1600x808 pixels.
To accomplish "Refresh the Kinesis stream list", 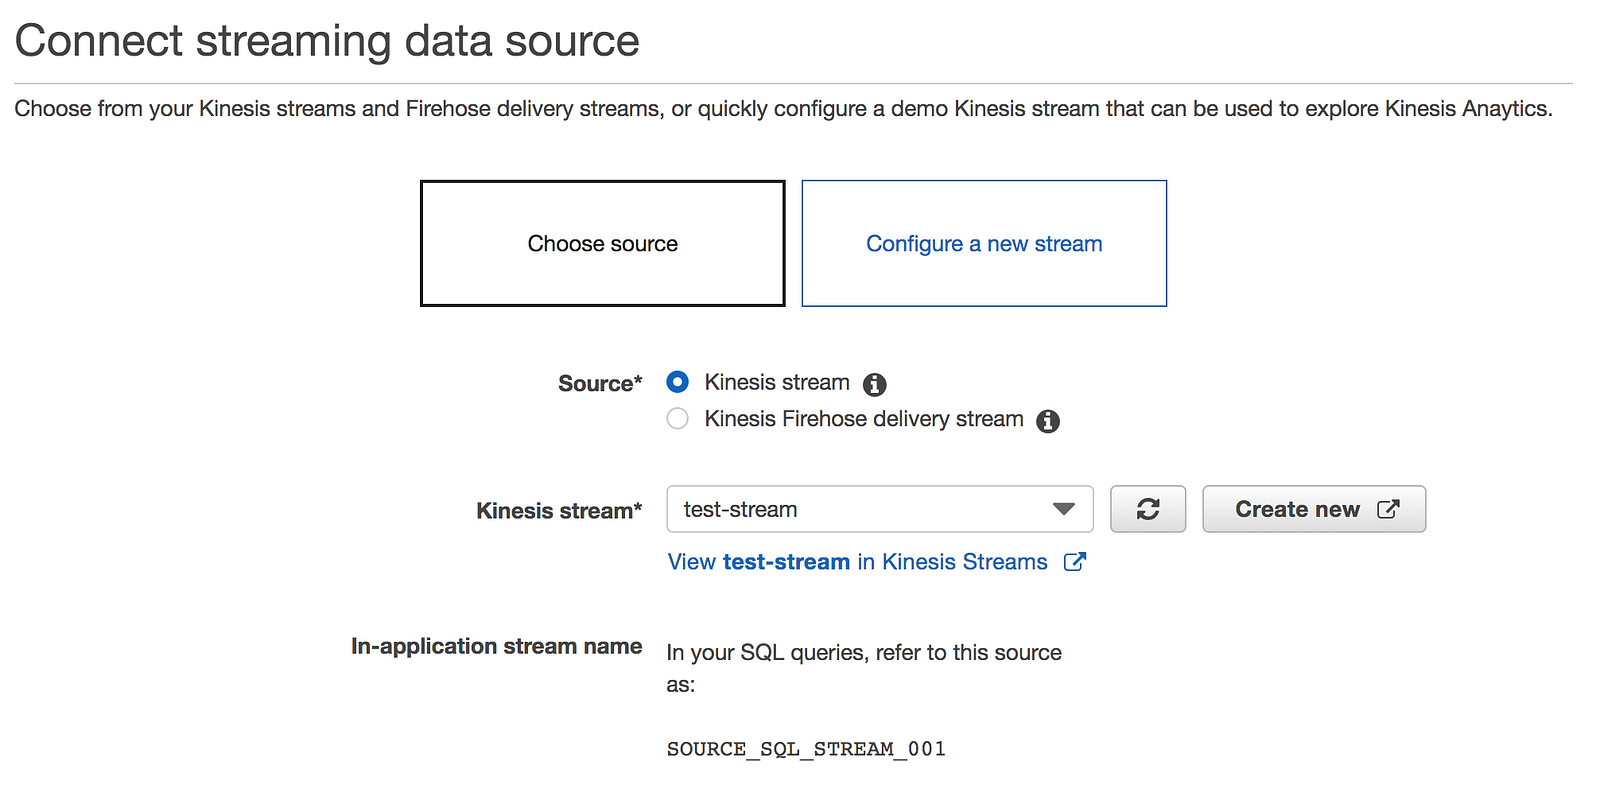I will click(x=1148, y=509).
